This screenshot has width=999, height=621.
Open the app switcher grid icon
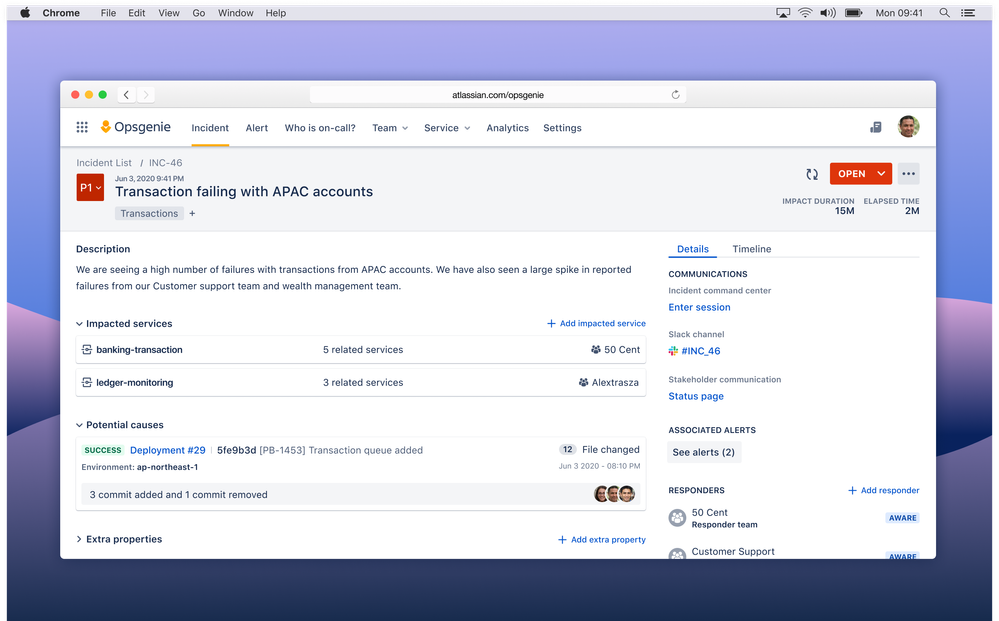[x=82, y=127]
